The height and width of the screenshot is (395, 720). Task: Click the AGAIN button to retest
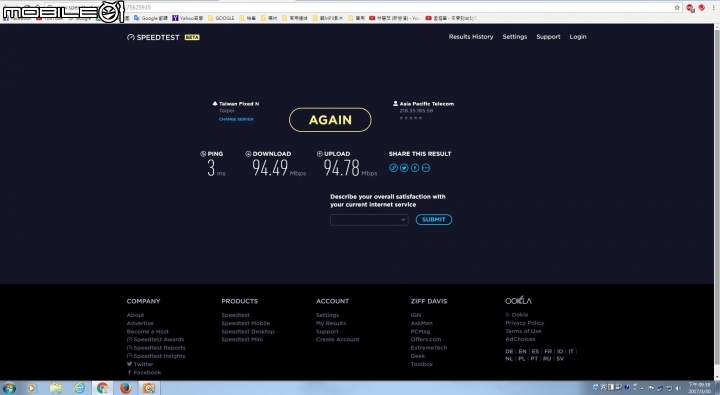(x=330, y=120)
